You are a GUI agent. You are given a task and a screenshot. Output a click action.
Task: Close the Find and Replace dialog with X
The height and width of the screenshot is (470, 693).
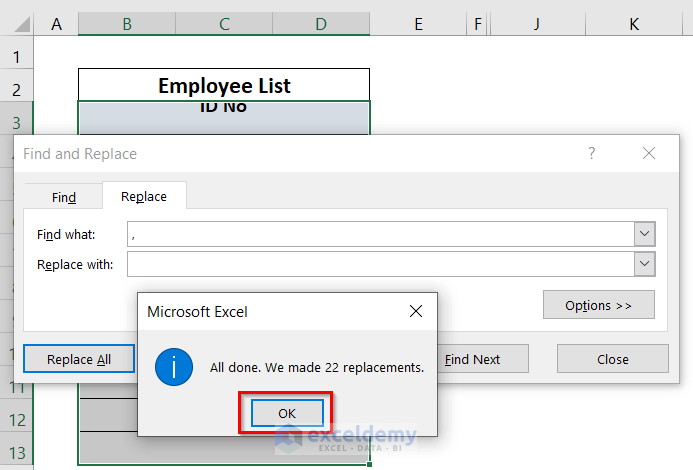click(649, 153)
